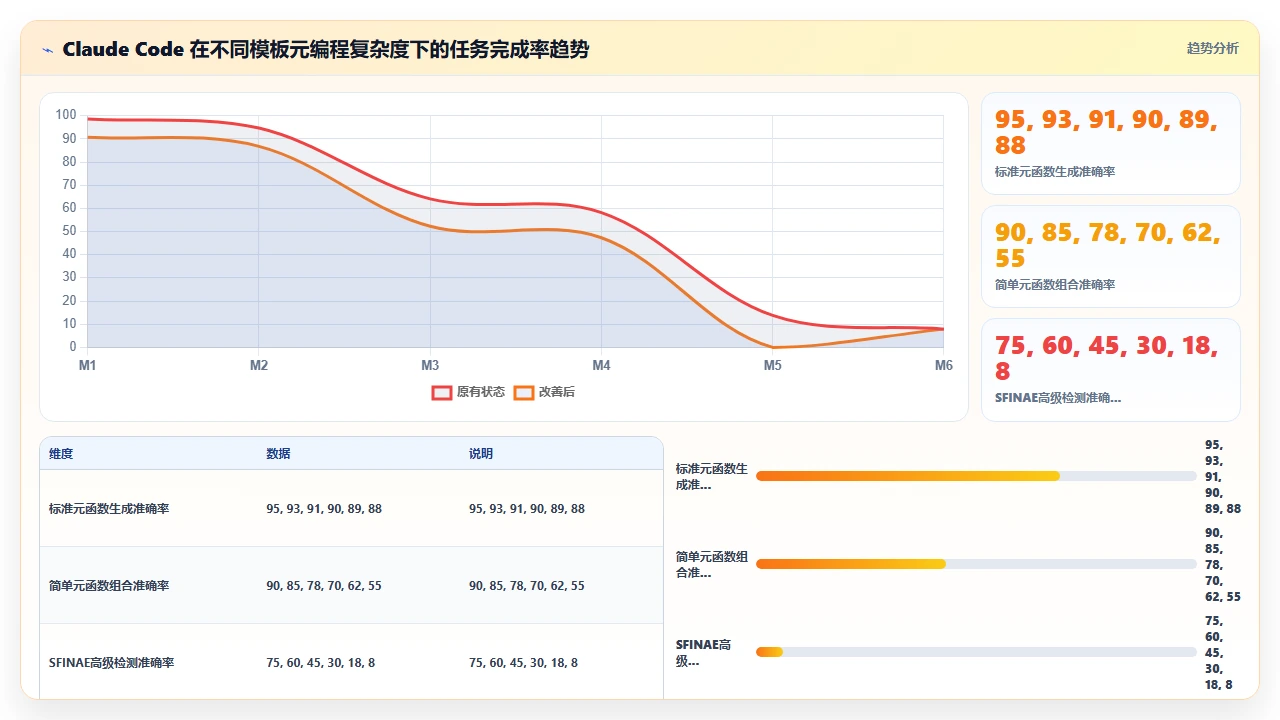Click the 简单元函数组合准确率 caption in the stat card
The height and width of the screenshot is (720, 1280).
point(1055,285)
